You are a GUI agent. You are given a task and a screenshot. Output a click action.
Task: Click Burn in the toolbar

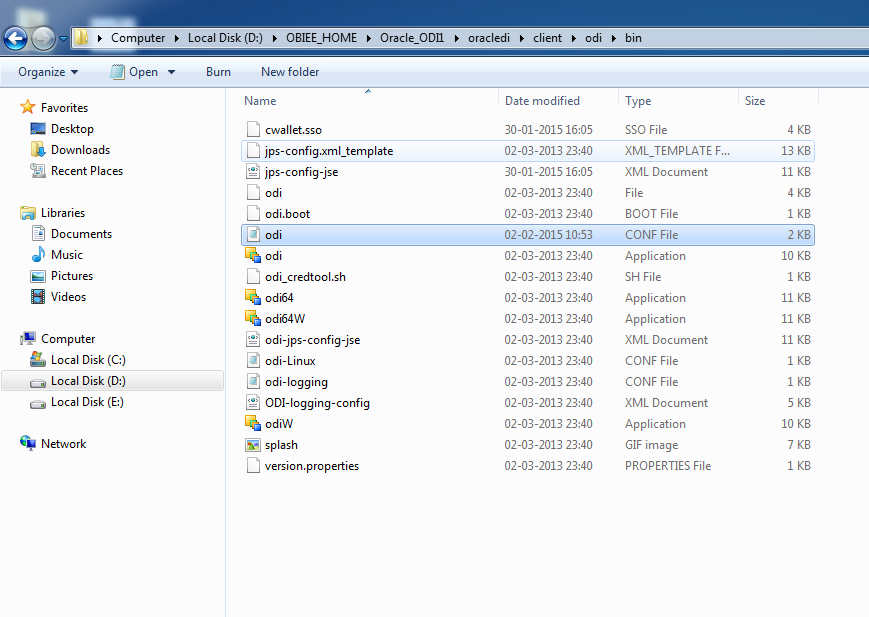coord(218,72)
